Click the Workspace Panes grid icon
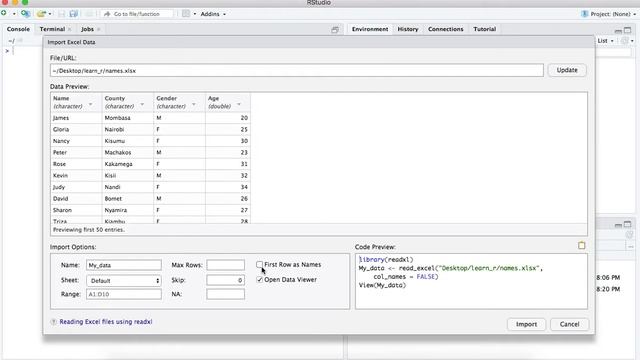Screen dimensions: 640x360 186,14
